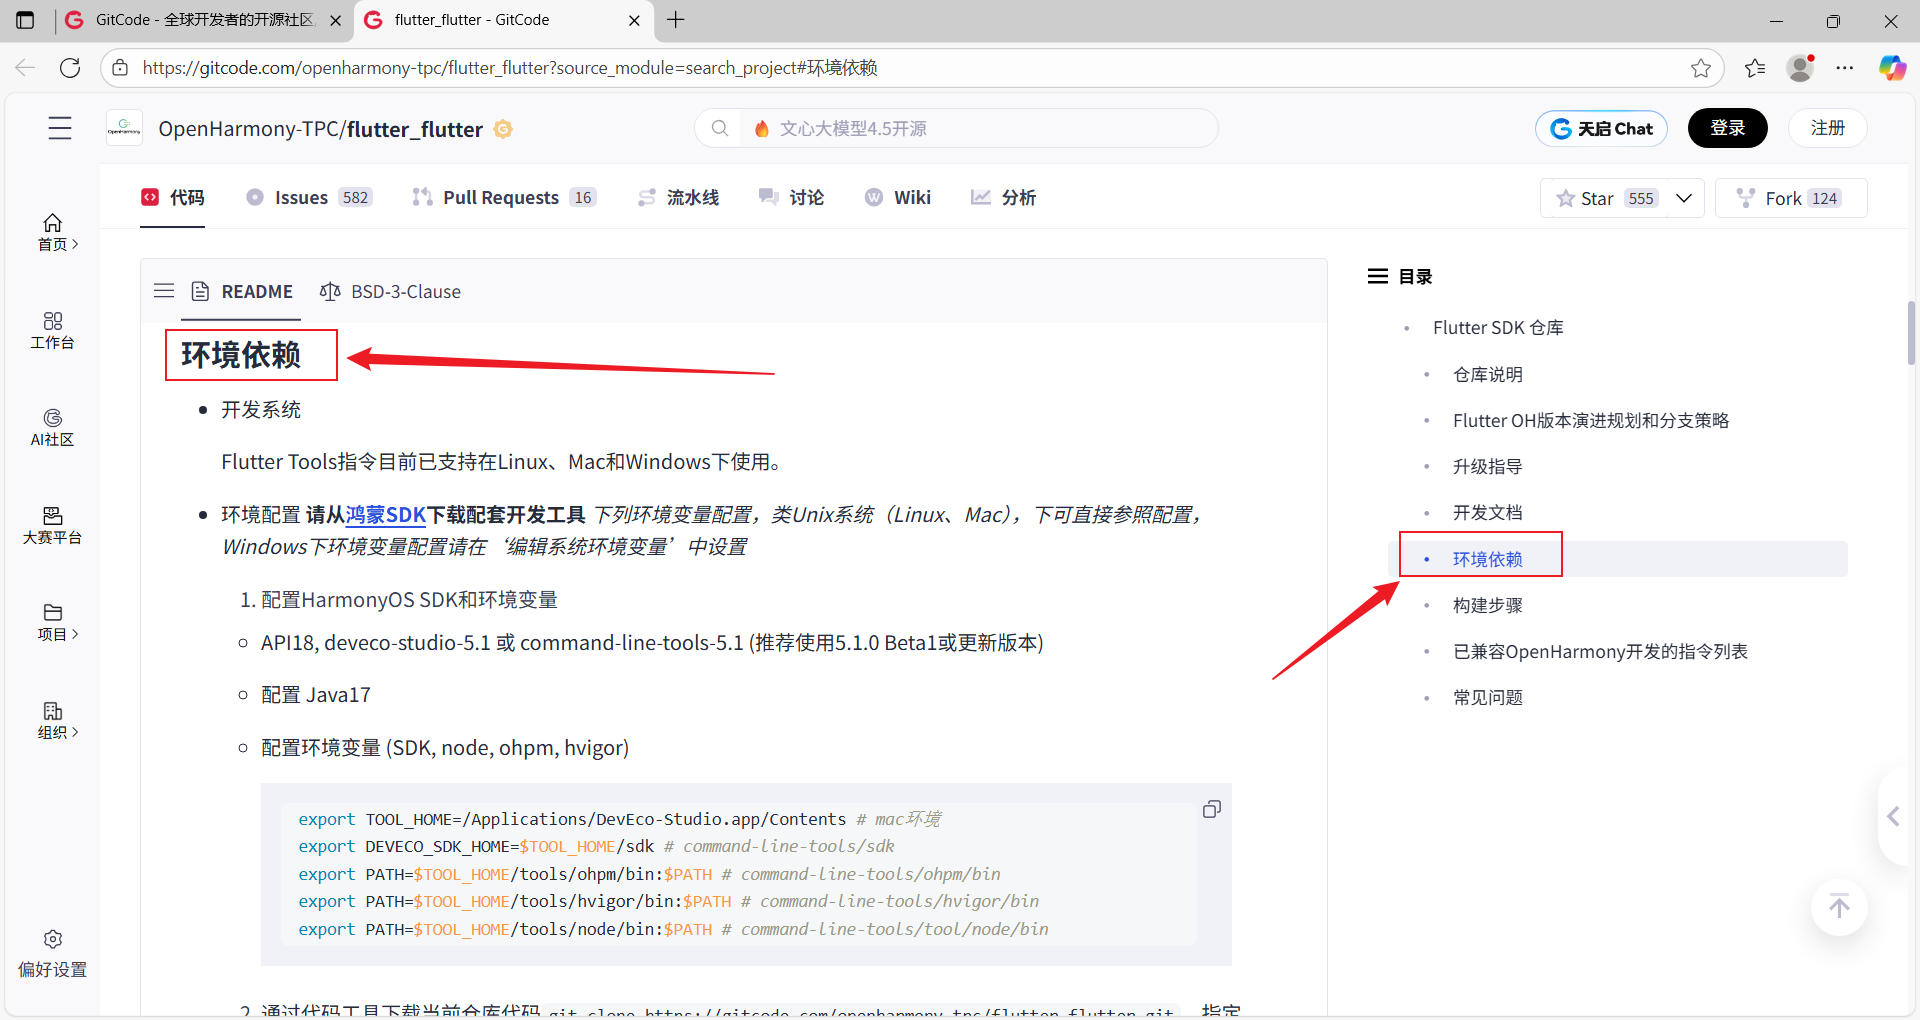View site information lock icon
Viewport: 1920px width, 1020px height.
pyautogui.click(x=120, y=67)
